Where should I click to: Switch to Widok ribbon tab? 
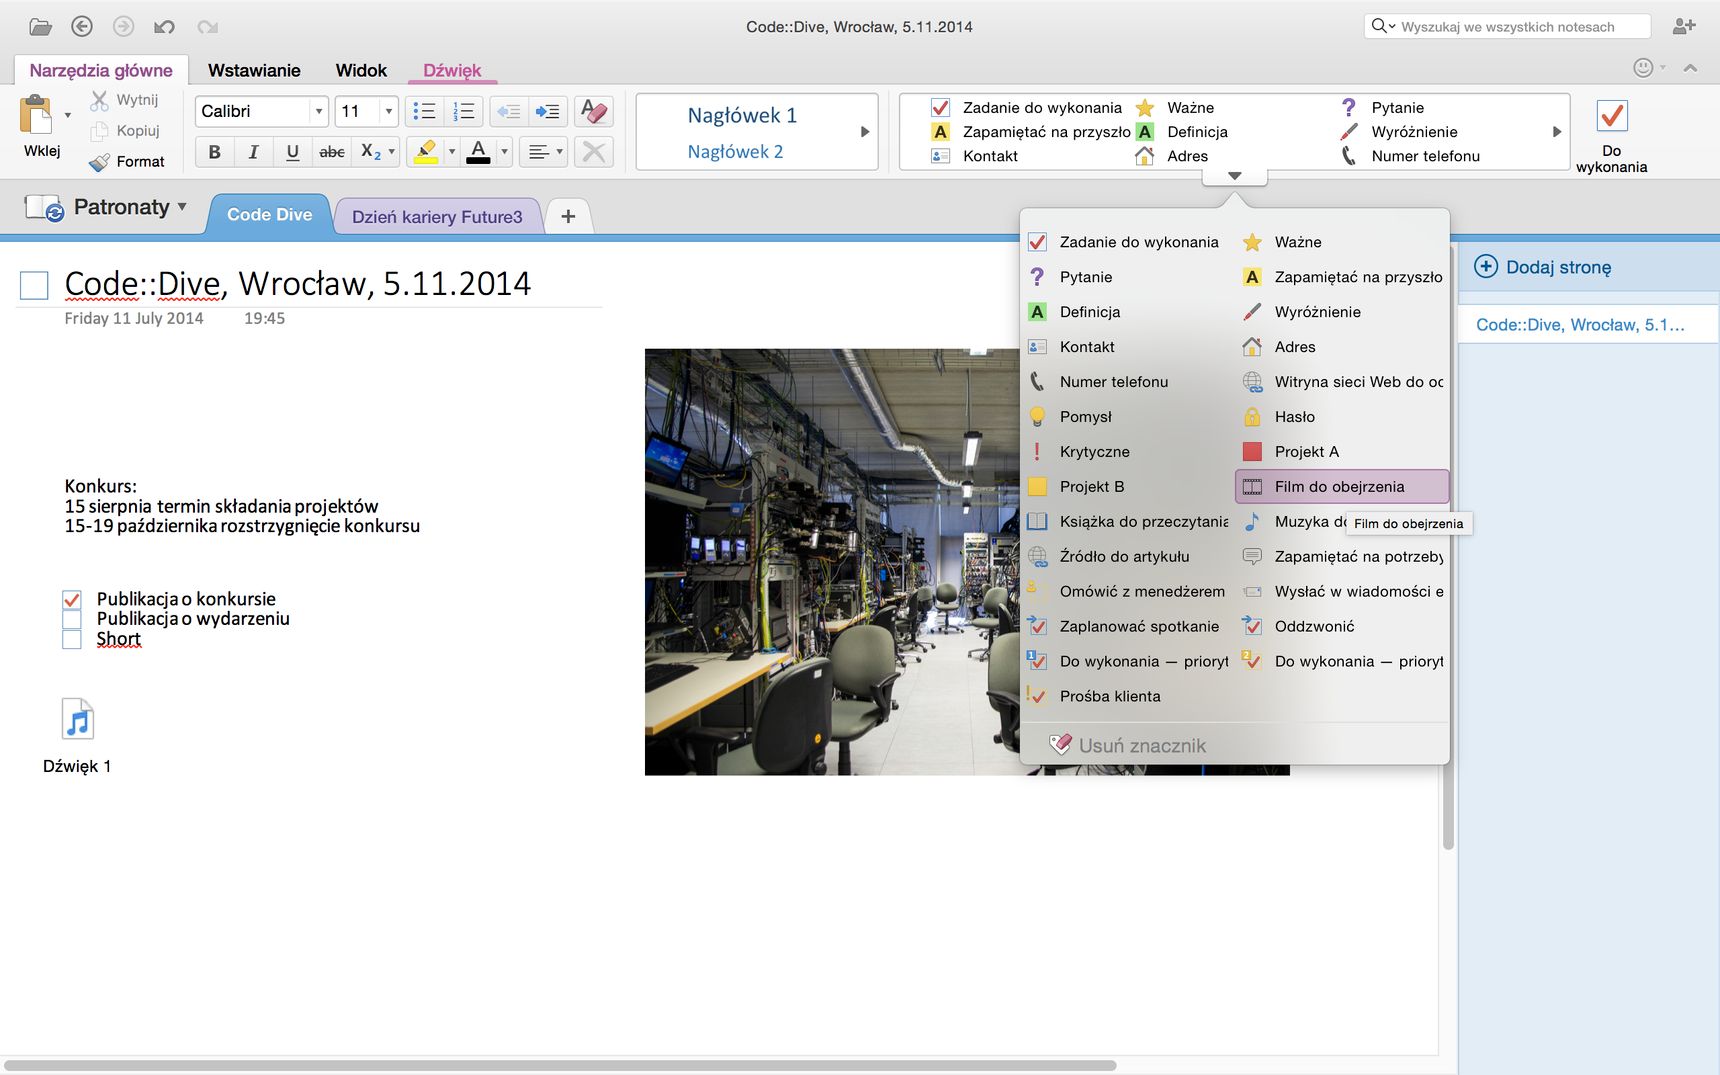[361, 70]
